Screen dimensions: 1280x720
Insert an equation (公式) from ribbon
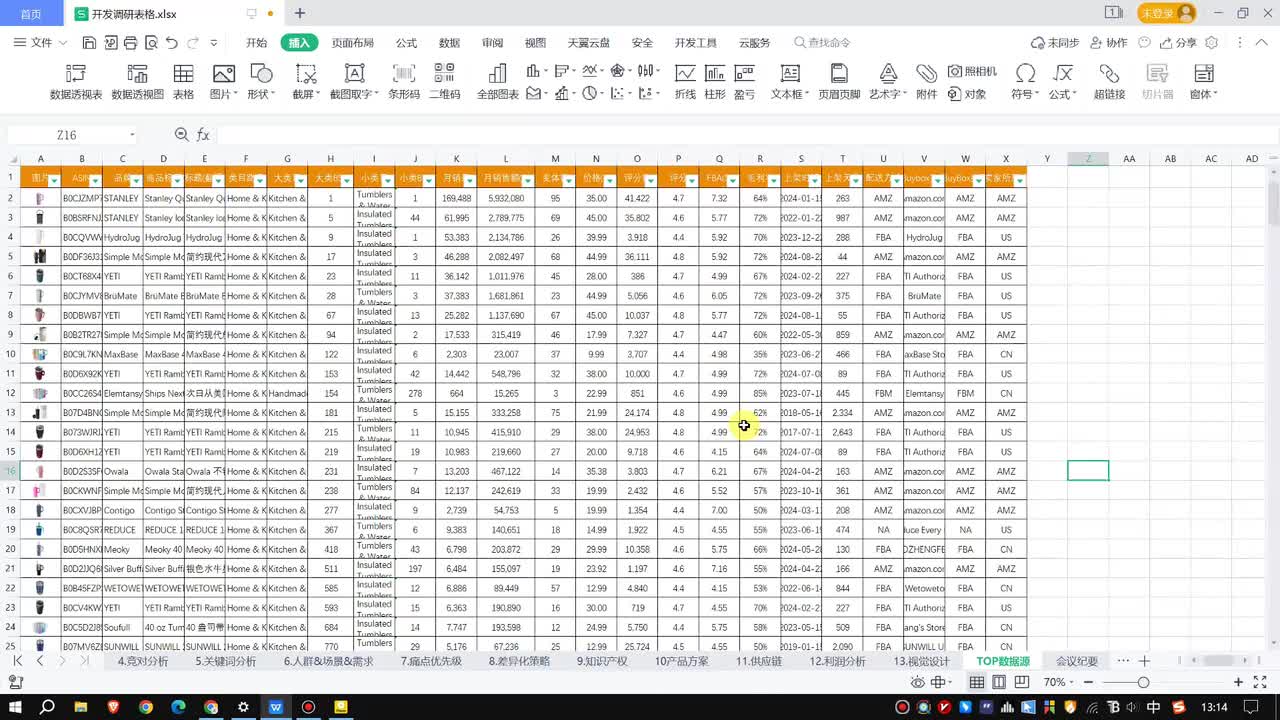pos(1062,82)
